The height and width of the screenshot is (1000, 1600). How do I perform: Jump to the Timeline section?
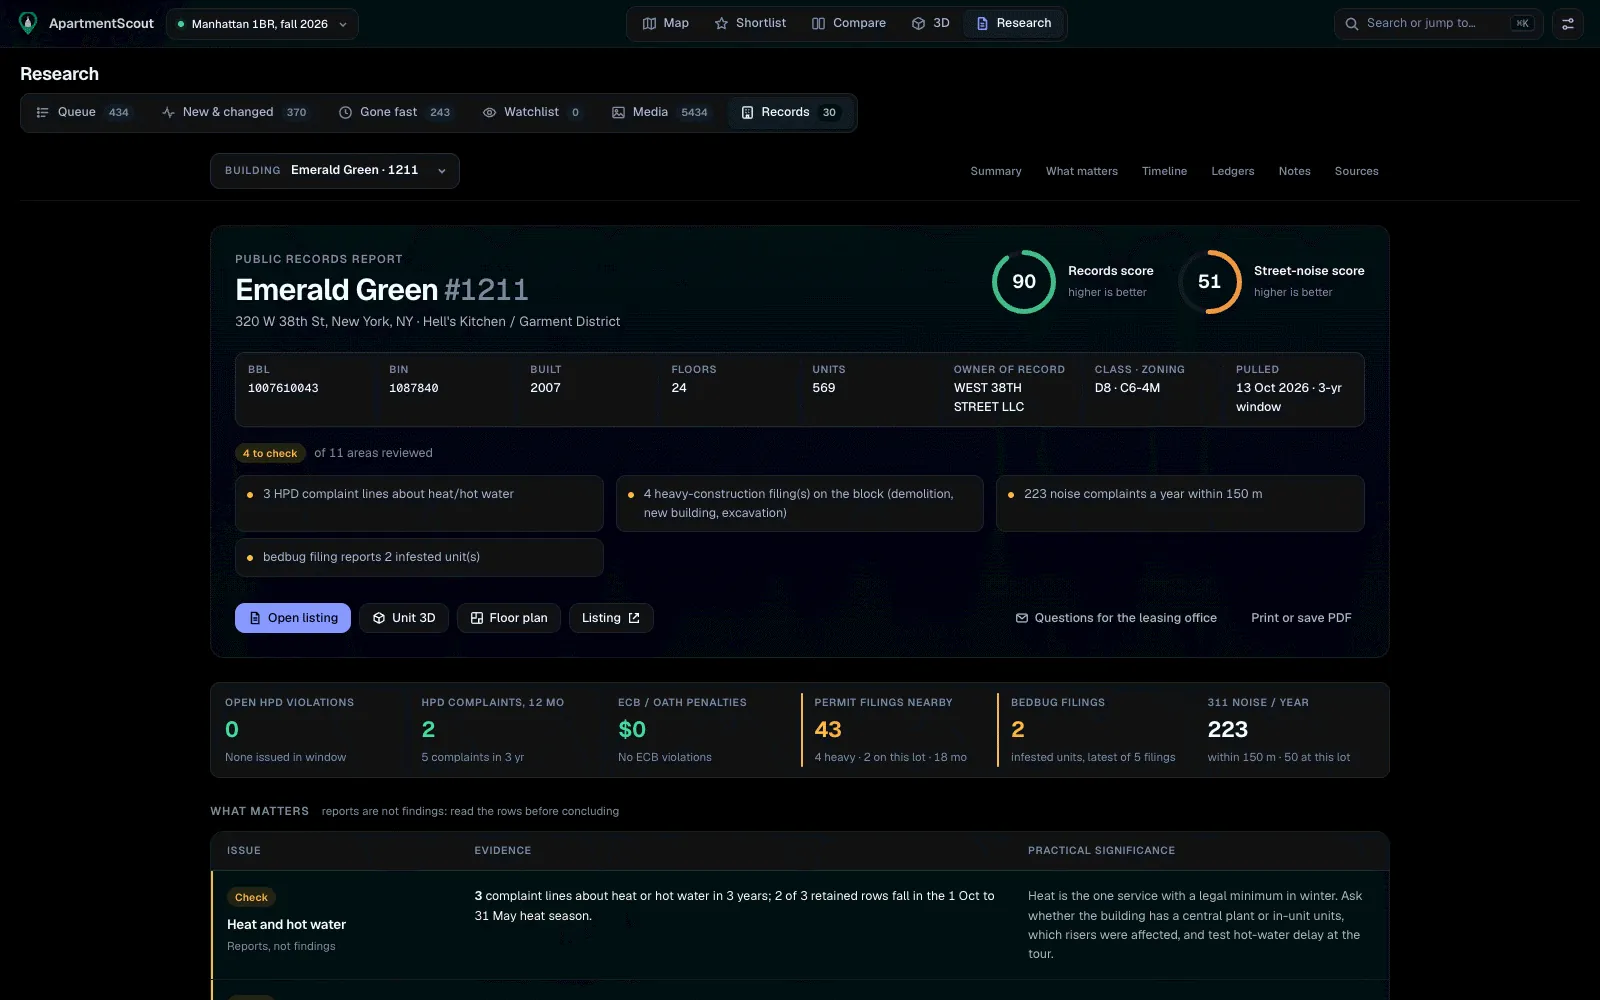(x=1164, y=171)
